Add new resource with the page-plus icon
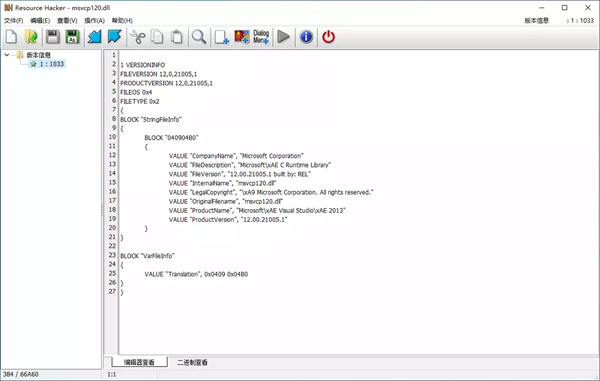 222,37
